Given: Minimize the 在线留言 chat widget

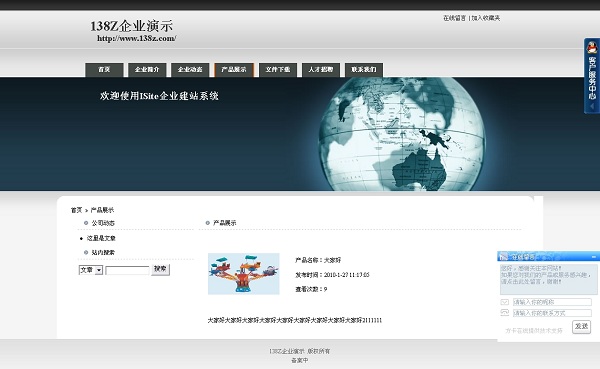Looking at the screenshot, I should point(593,256).
